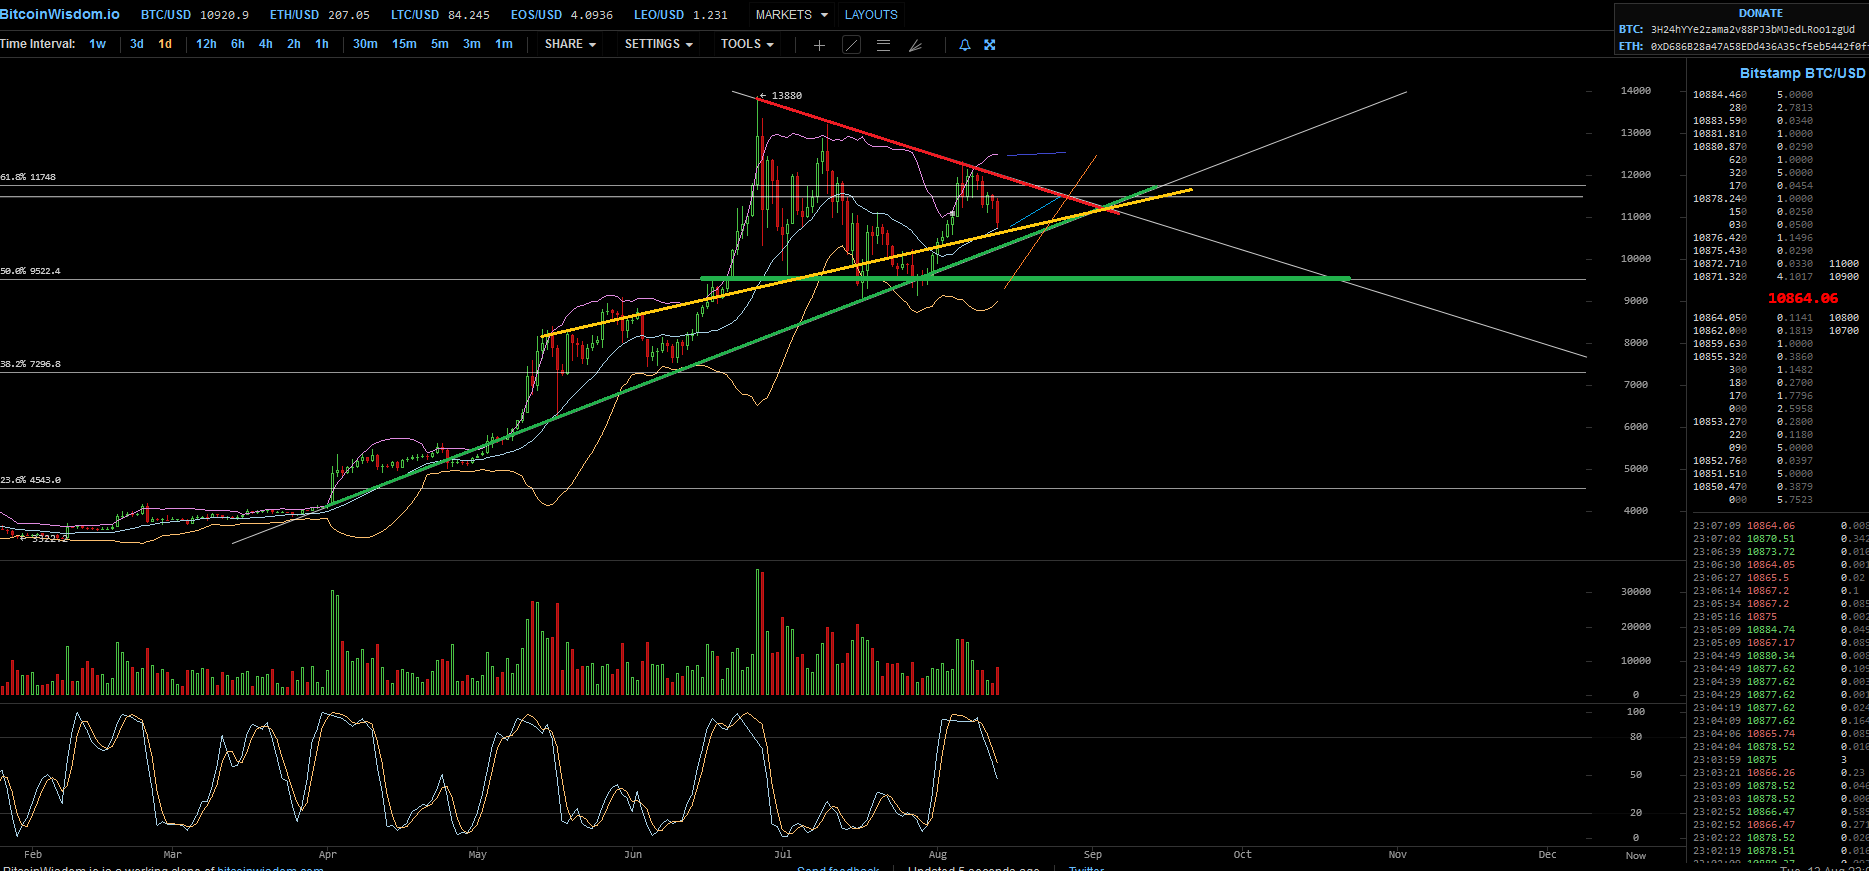Expand the SHARE menu
This screenshot has width=1869, height=871.
pyautogui.click(x=570, y=44)
